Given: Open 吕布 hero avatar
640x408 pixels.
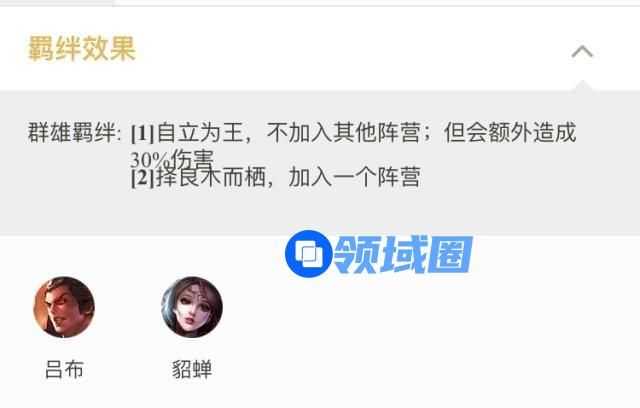Looking at the screenshot, I should pos(64,307).
